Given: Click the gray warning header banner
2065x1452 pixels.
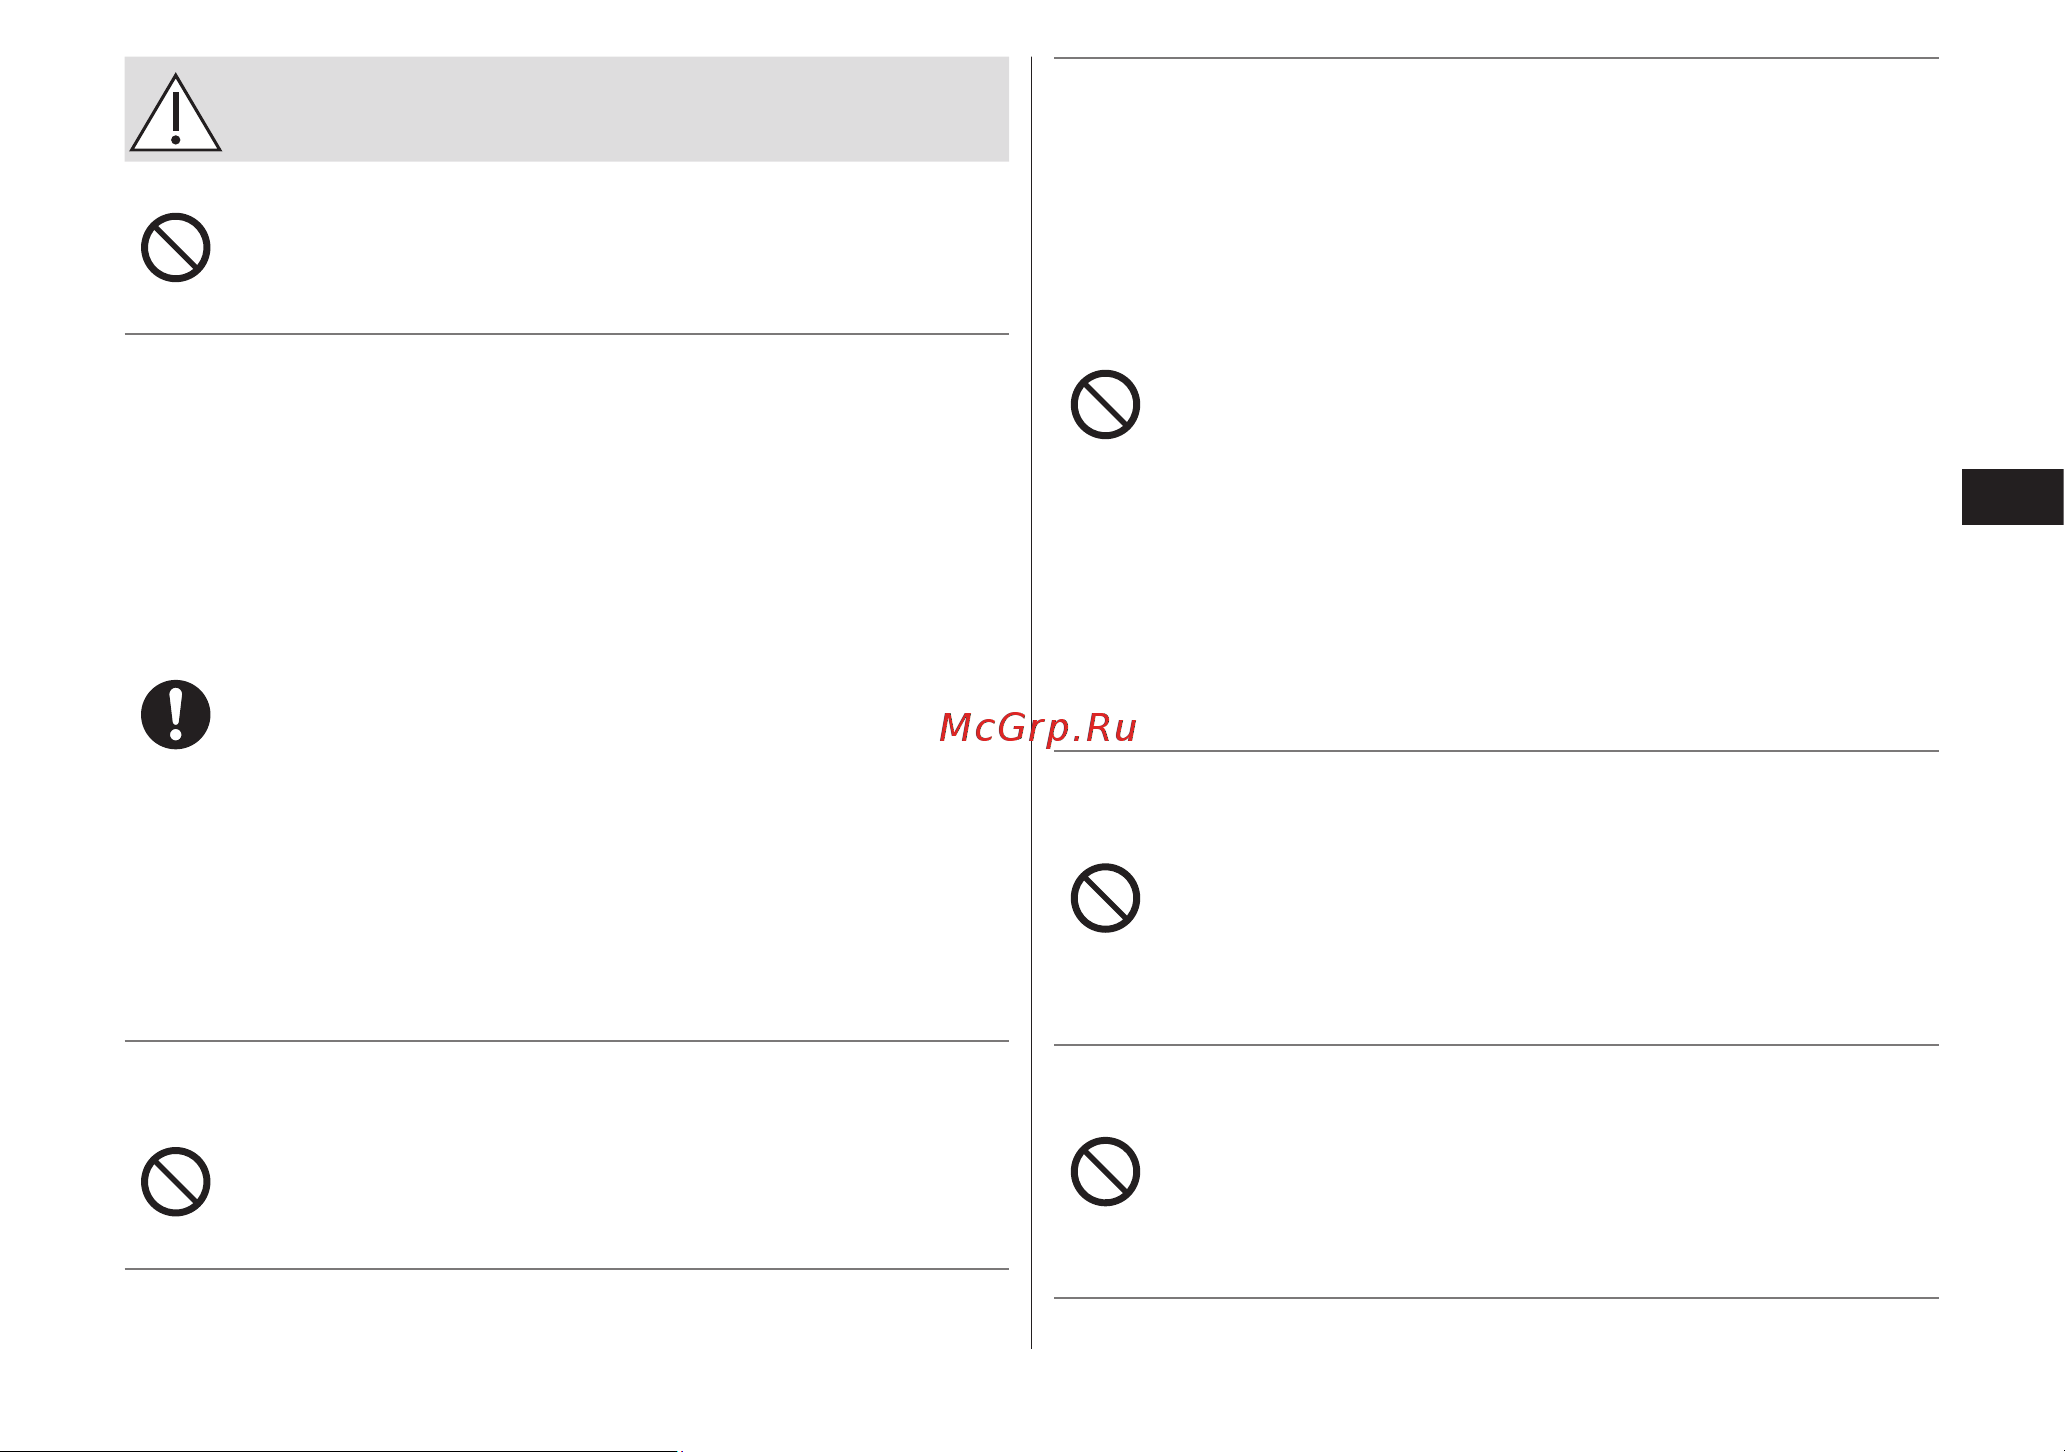Looking at the screenshot, I should [x=566, y=109].
